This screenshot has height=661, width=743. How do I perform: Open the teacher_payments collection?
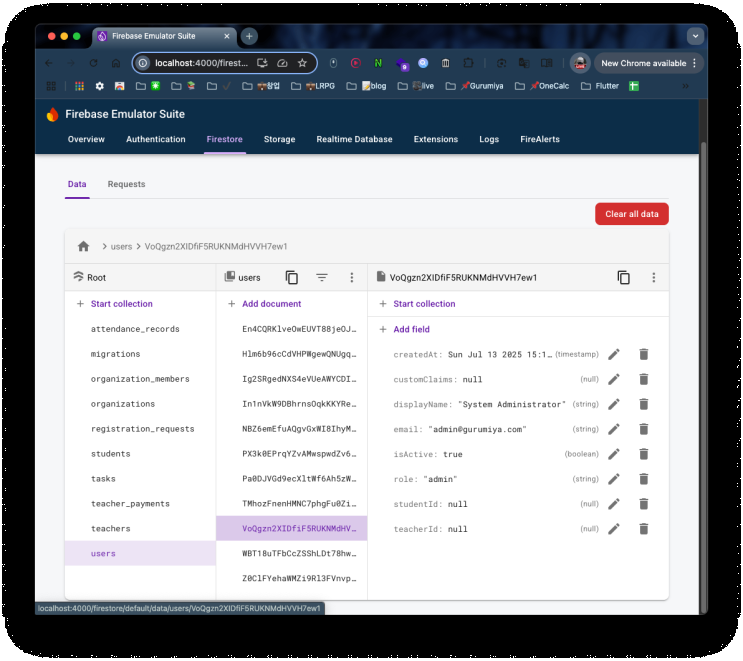(140, 504)
